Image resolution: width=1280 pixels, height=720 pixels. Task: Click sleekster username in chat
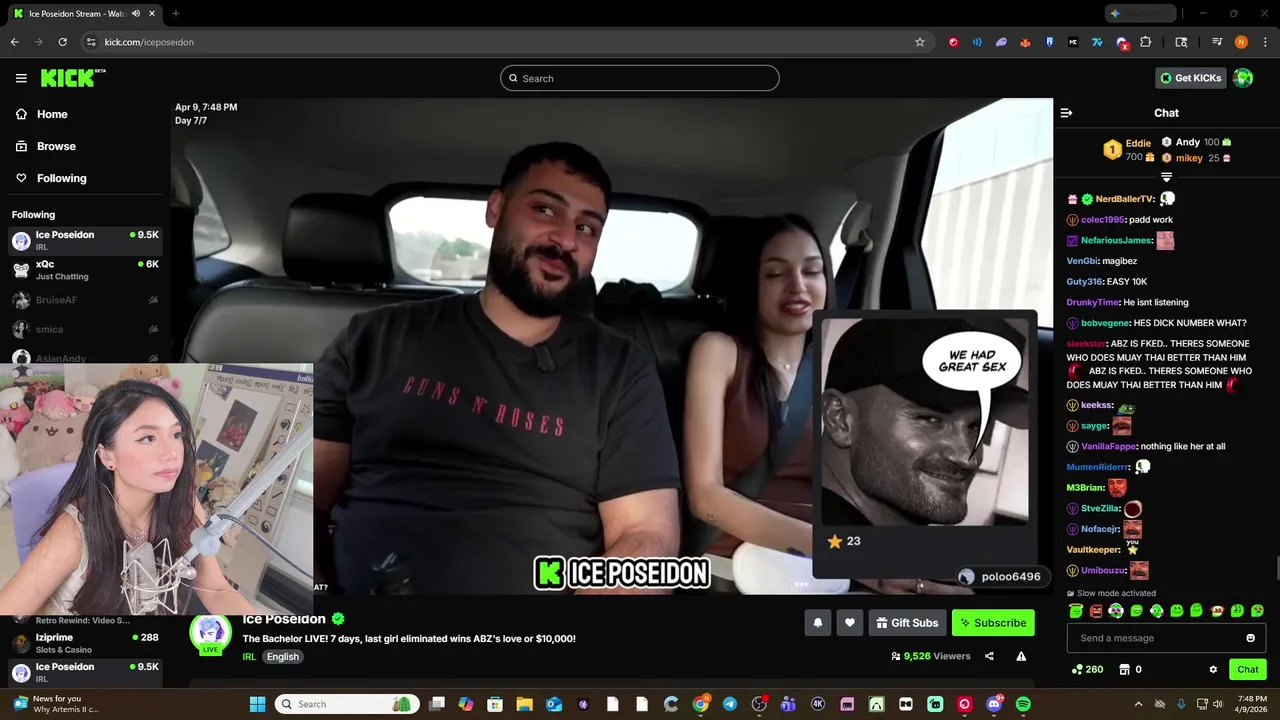tap(1086, 344)
